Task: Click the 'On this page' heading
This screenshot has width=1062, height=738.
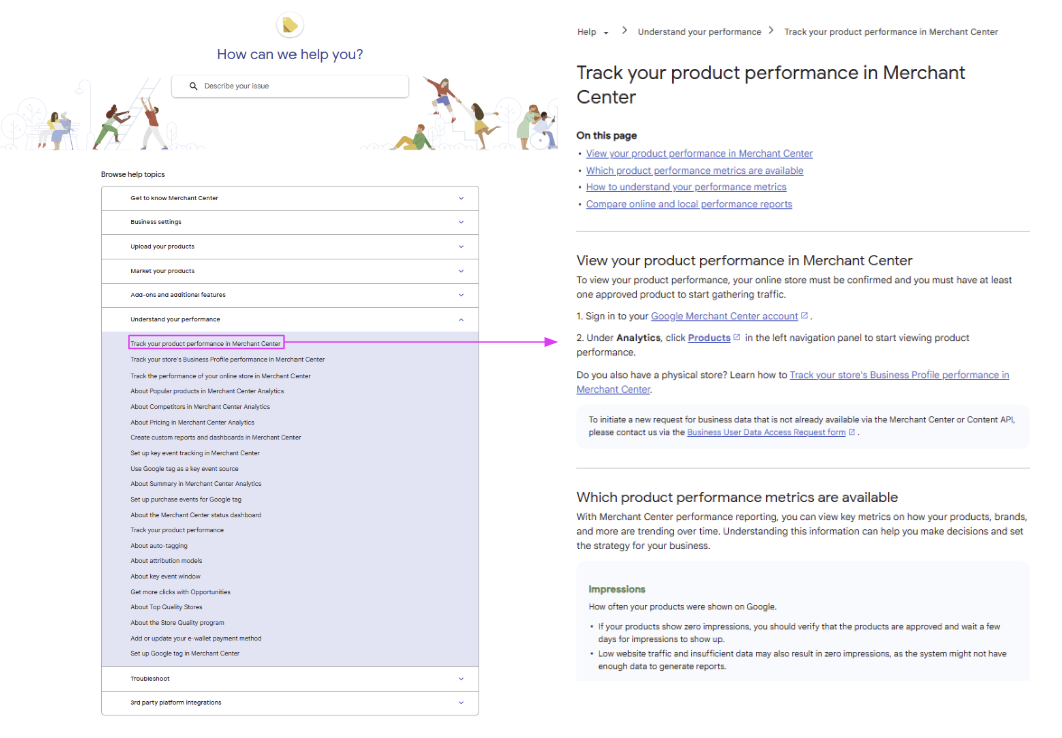Action: click(606, 135)
